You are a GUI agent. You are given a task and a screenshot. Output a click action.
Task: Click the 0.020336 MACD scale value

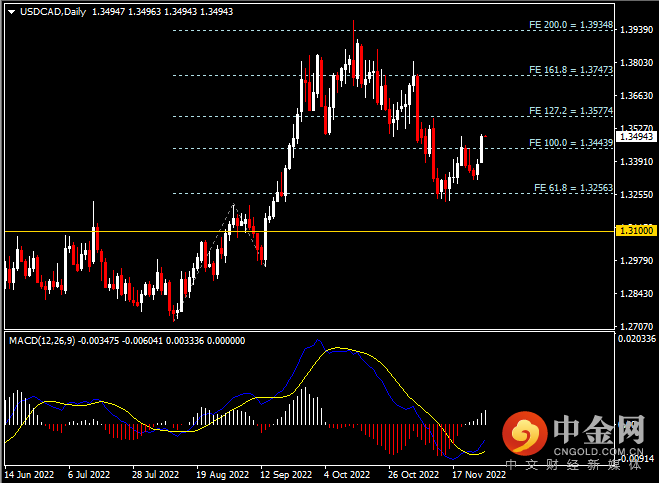pyautogui.click(x=636, y=340)
